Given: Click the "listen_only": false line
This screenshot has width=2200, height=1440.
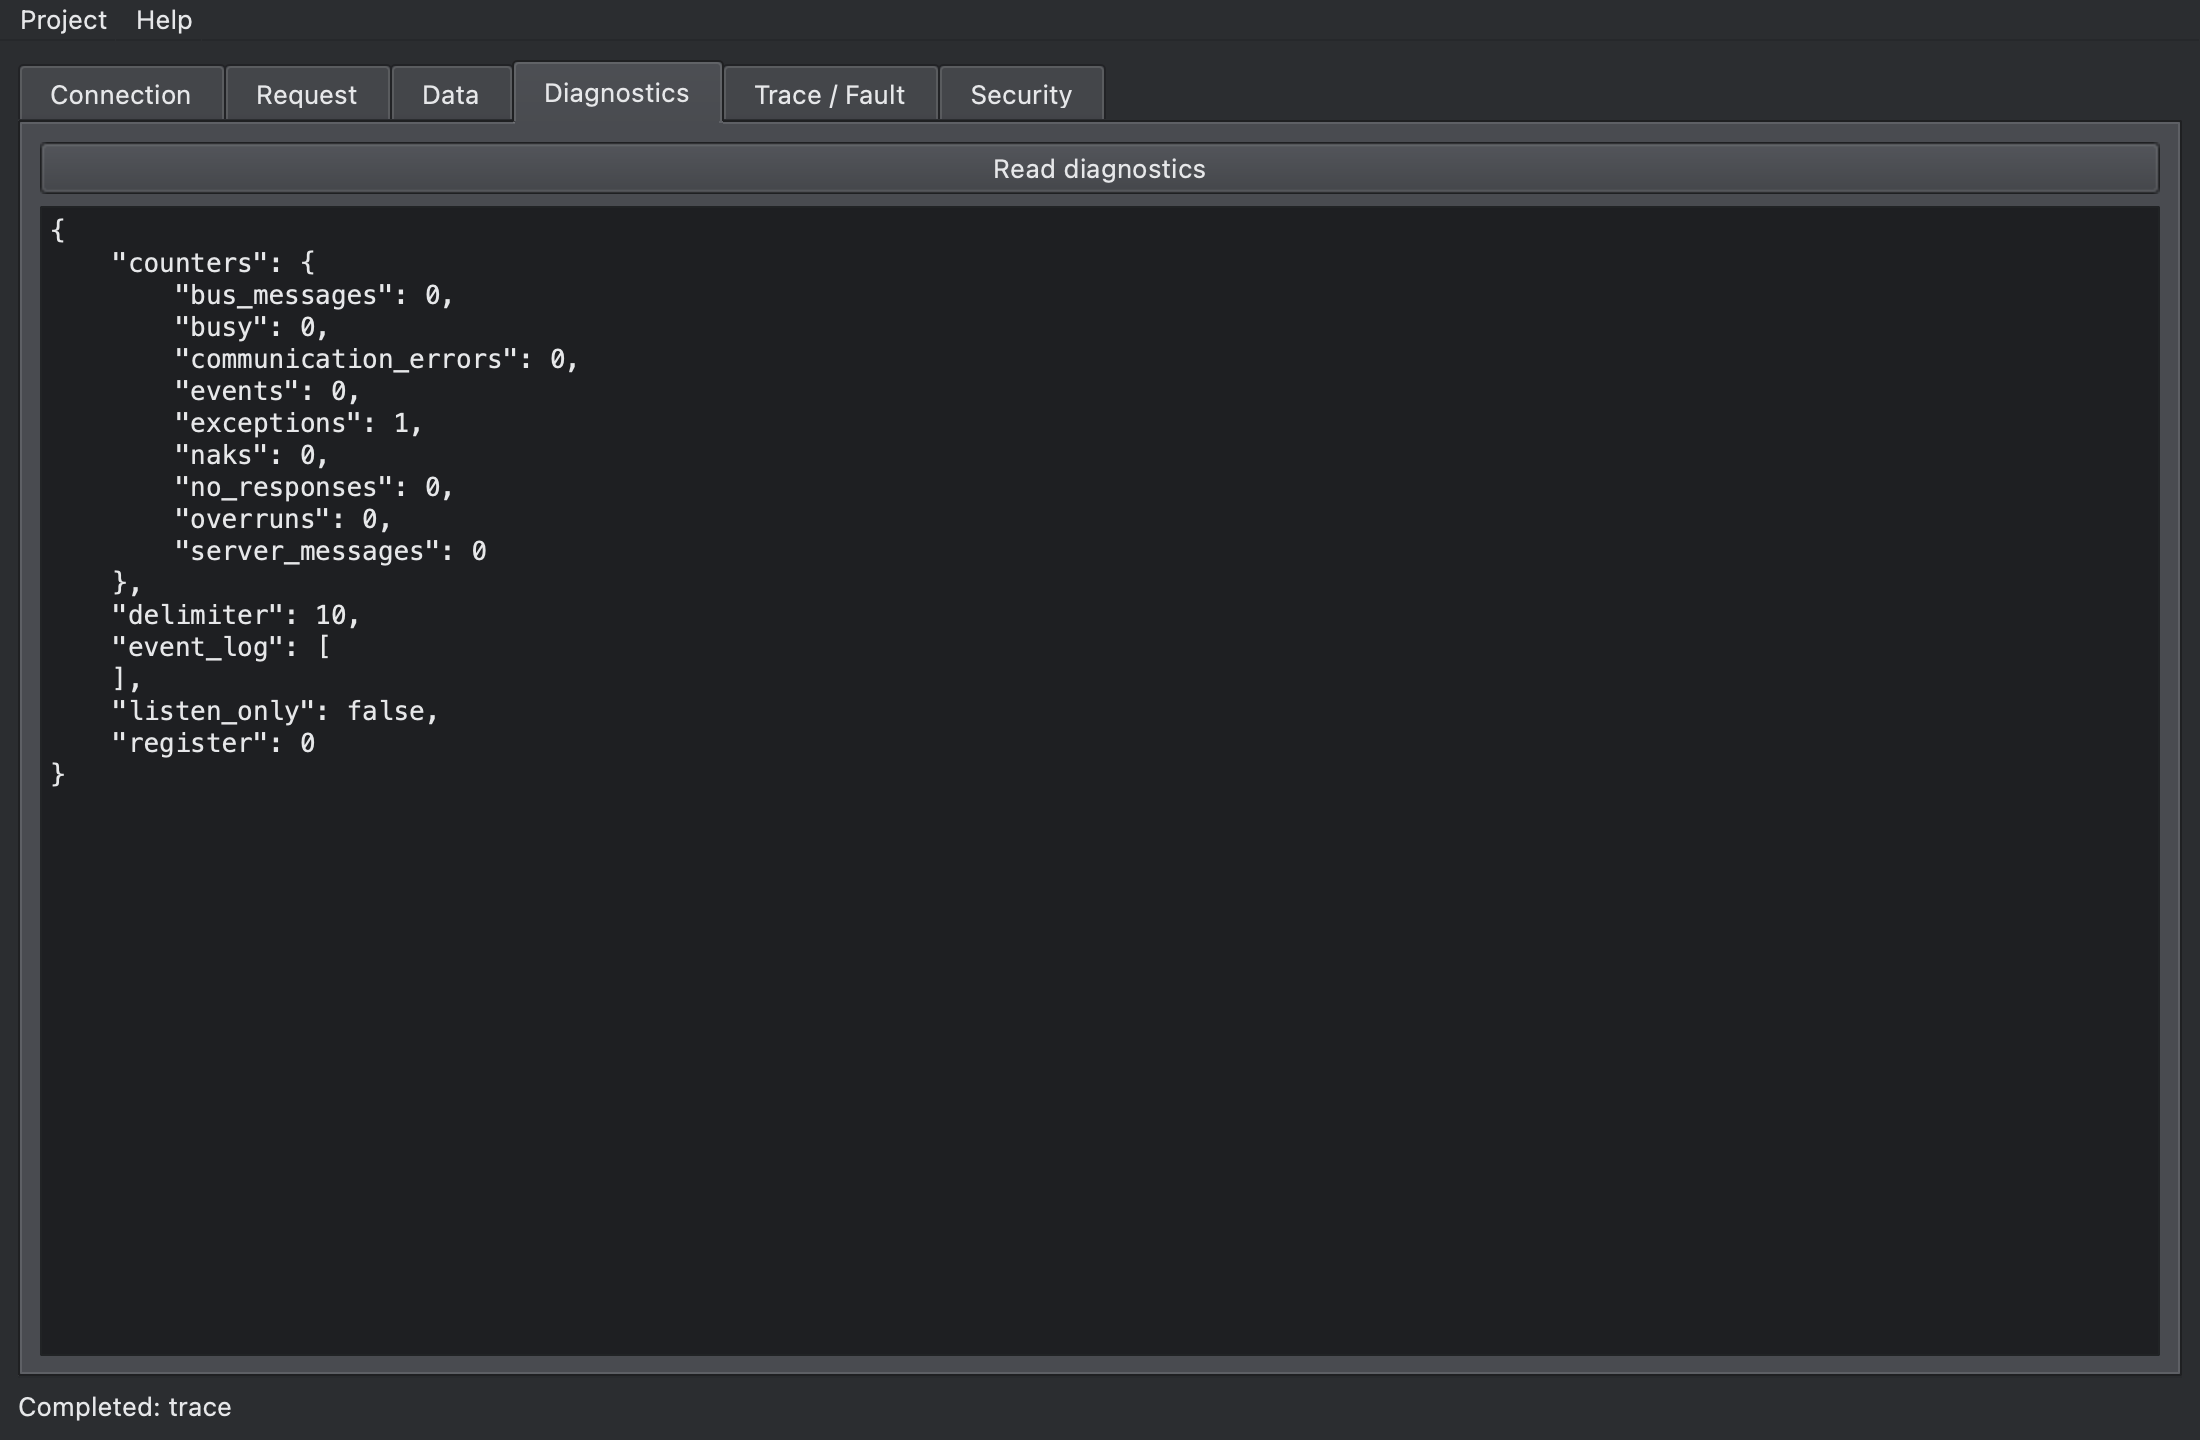Looking at the screenshot, I should (x=275, y=711).
